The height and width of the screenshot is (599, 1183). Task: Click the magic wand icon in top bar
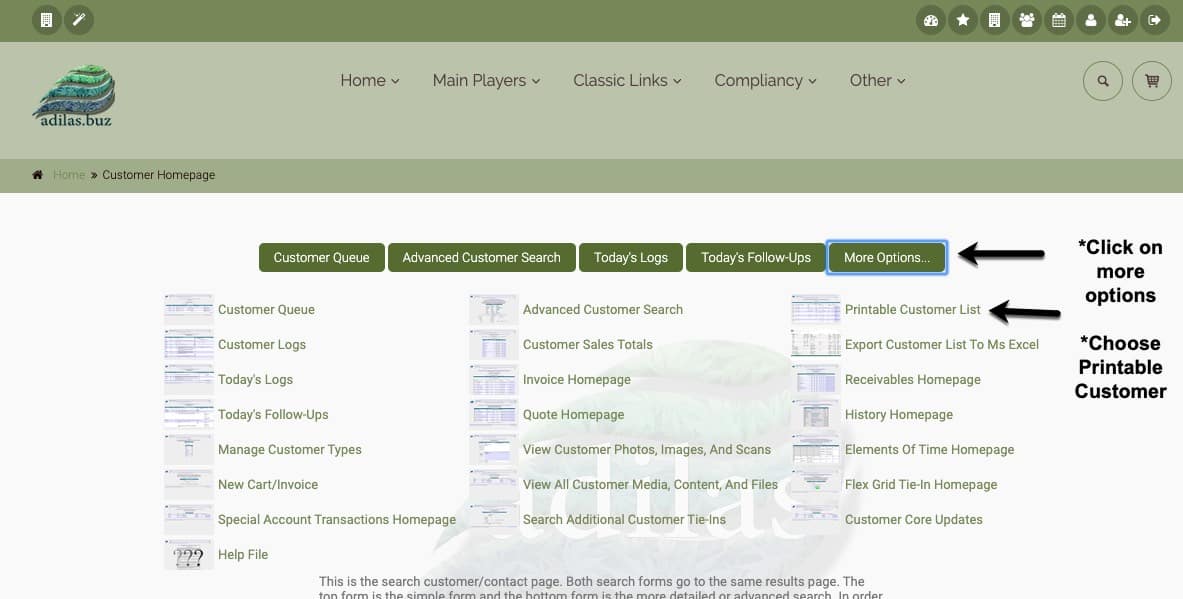79,20
